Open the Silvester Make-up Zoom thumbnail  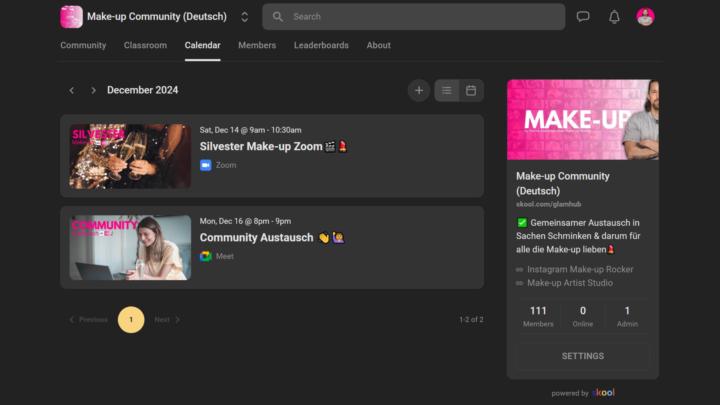click(130, 156)
